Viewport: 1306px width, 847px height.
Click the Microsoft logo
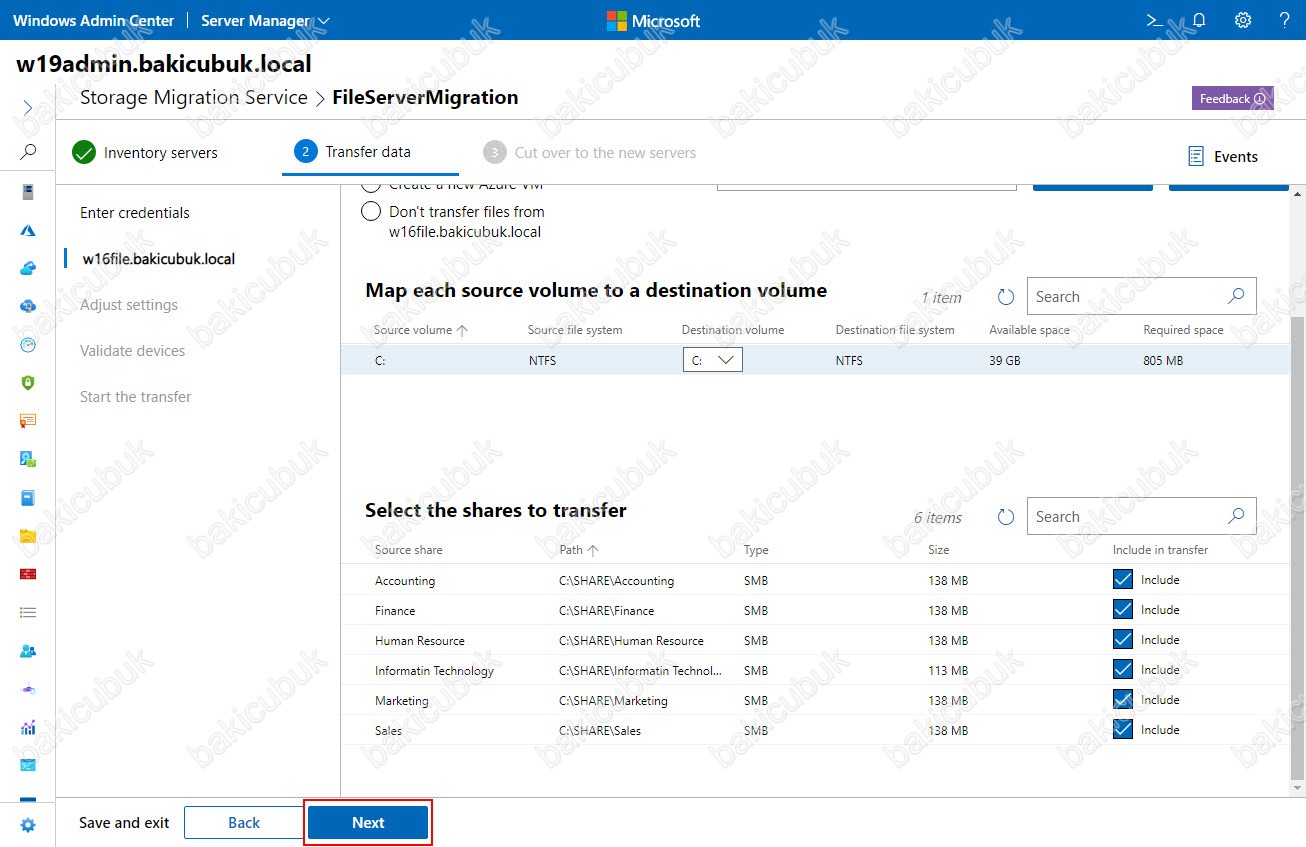tap(653, 20)
